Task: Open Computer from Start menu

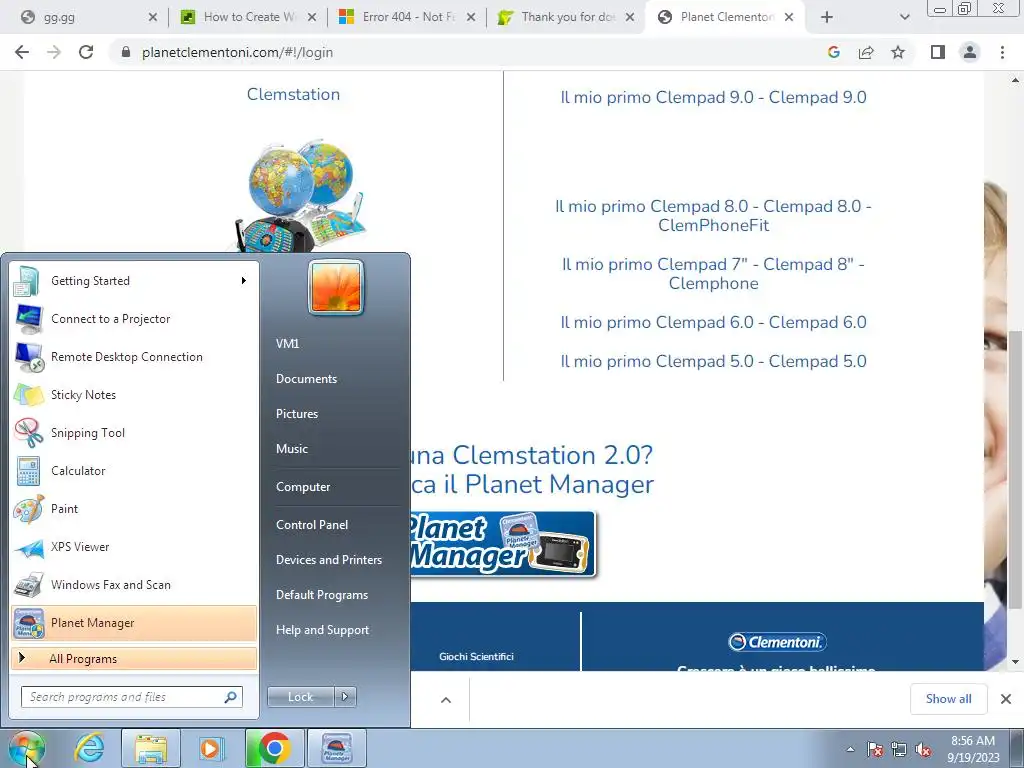Action: pyautogui.click(x=303, y=487)
